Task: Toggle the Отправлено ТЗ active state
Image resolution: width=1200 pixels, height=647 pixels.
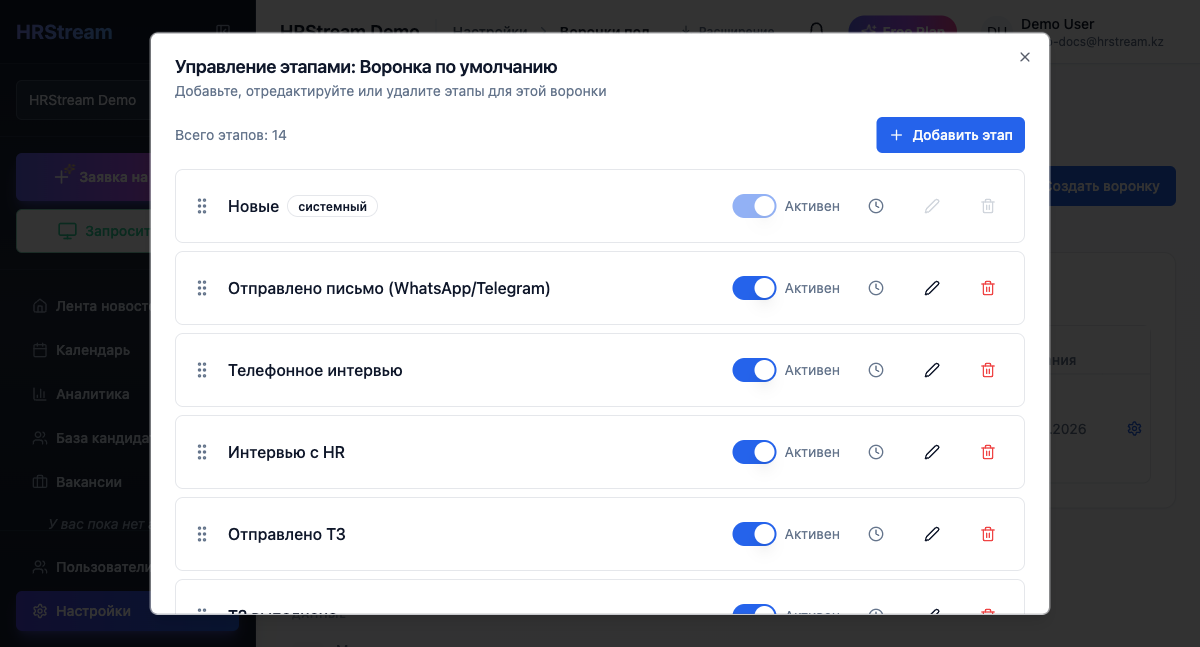Action: pyautogui.click(x=754, y=534)
